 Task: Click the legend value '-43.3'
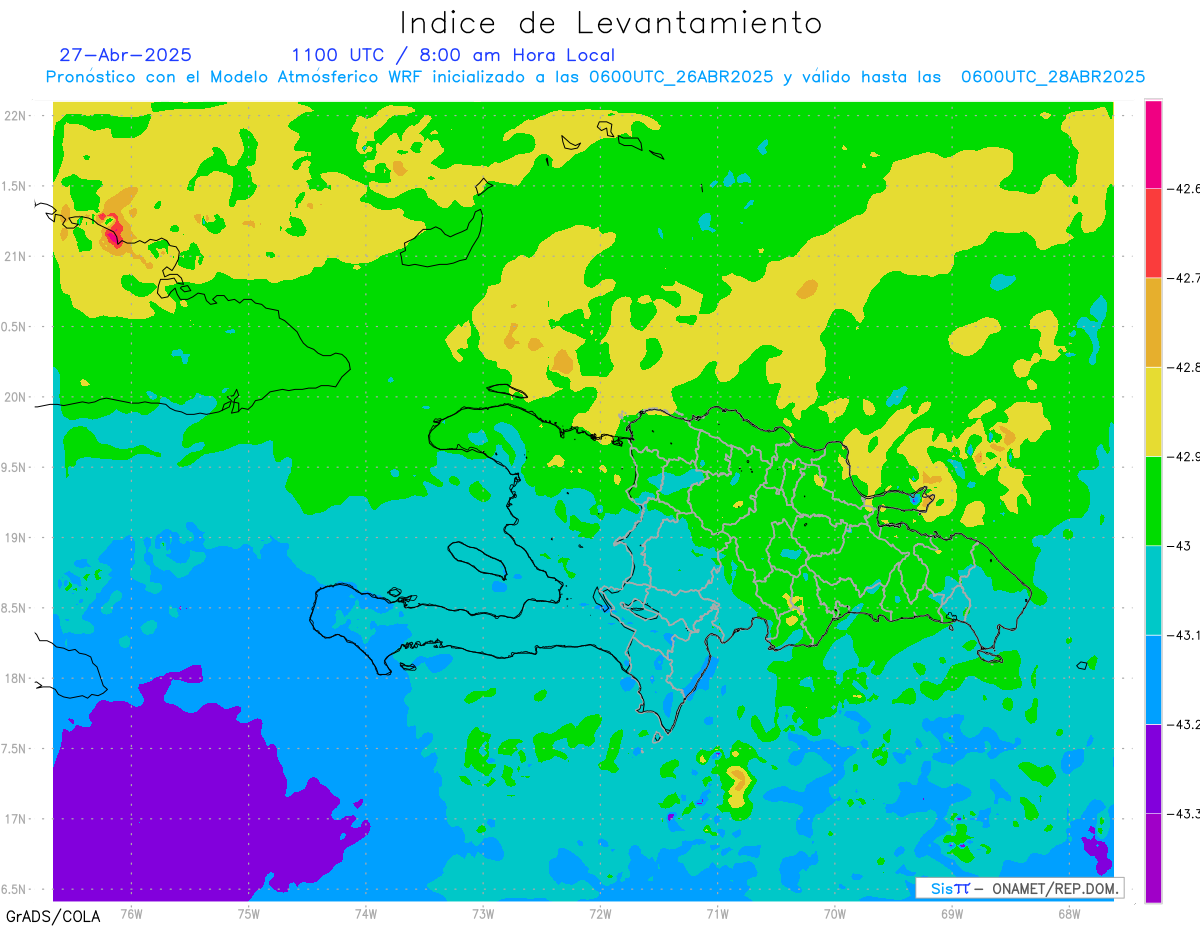[1185, 813]
